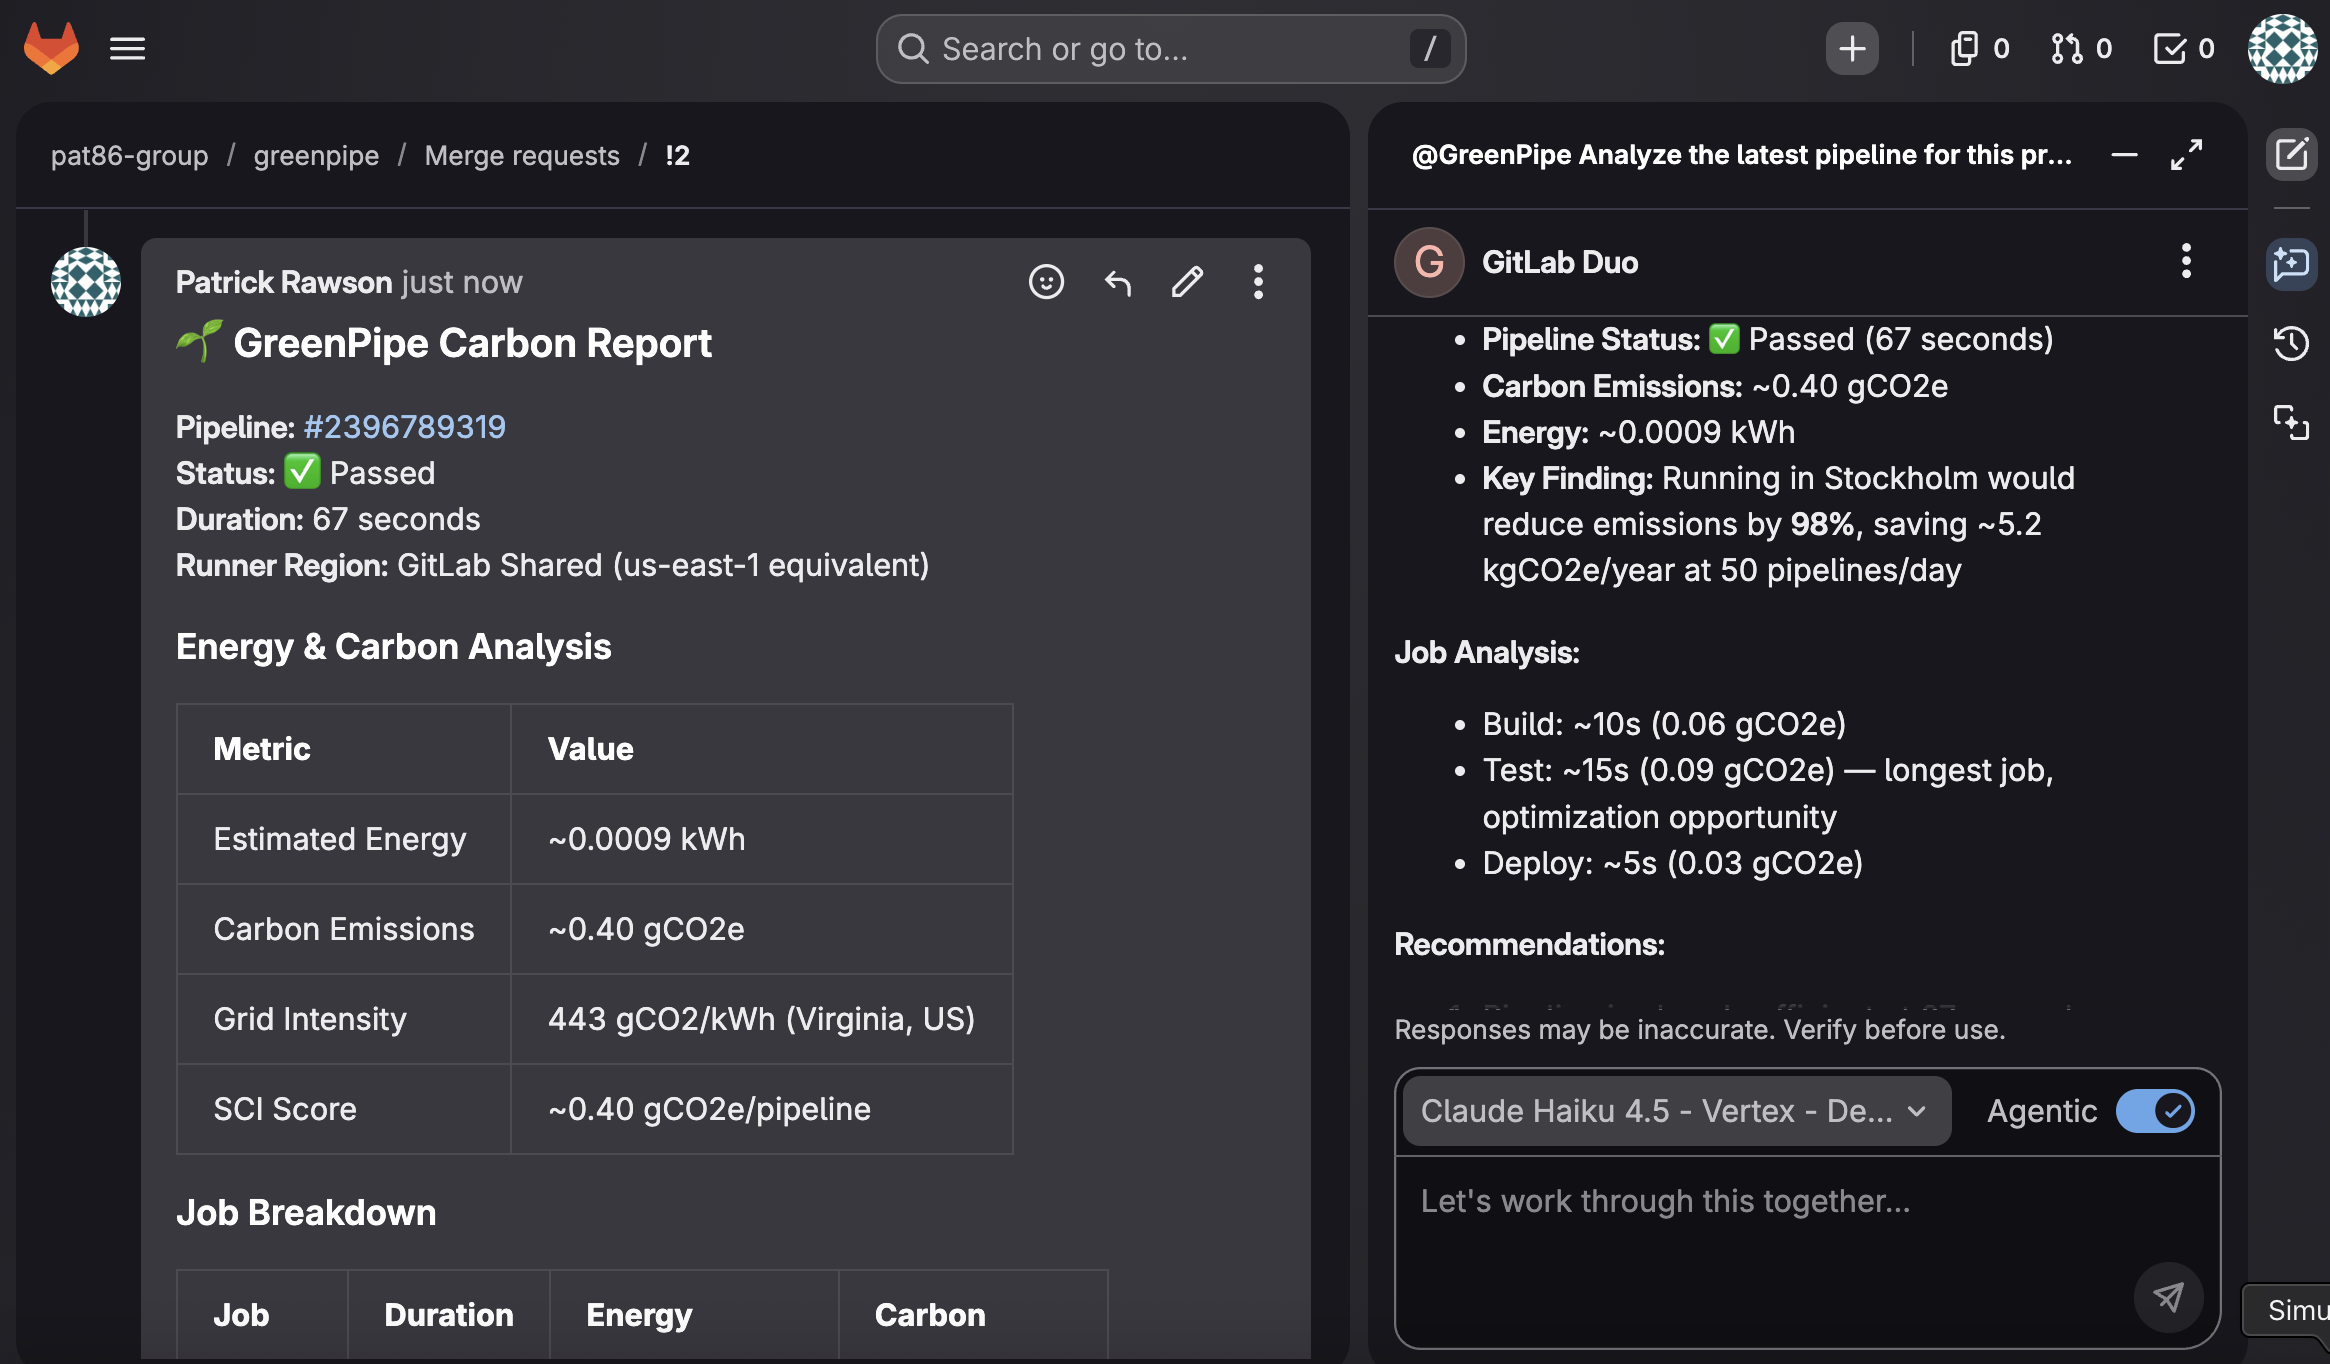Open the to-do list counter icon
Viewport: 2330px width, 1364px height.
click(x=2184, y=48)
